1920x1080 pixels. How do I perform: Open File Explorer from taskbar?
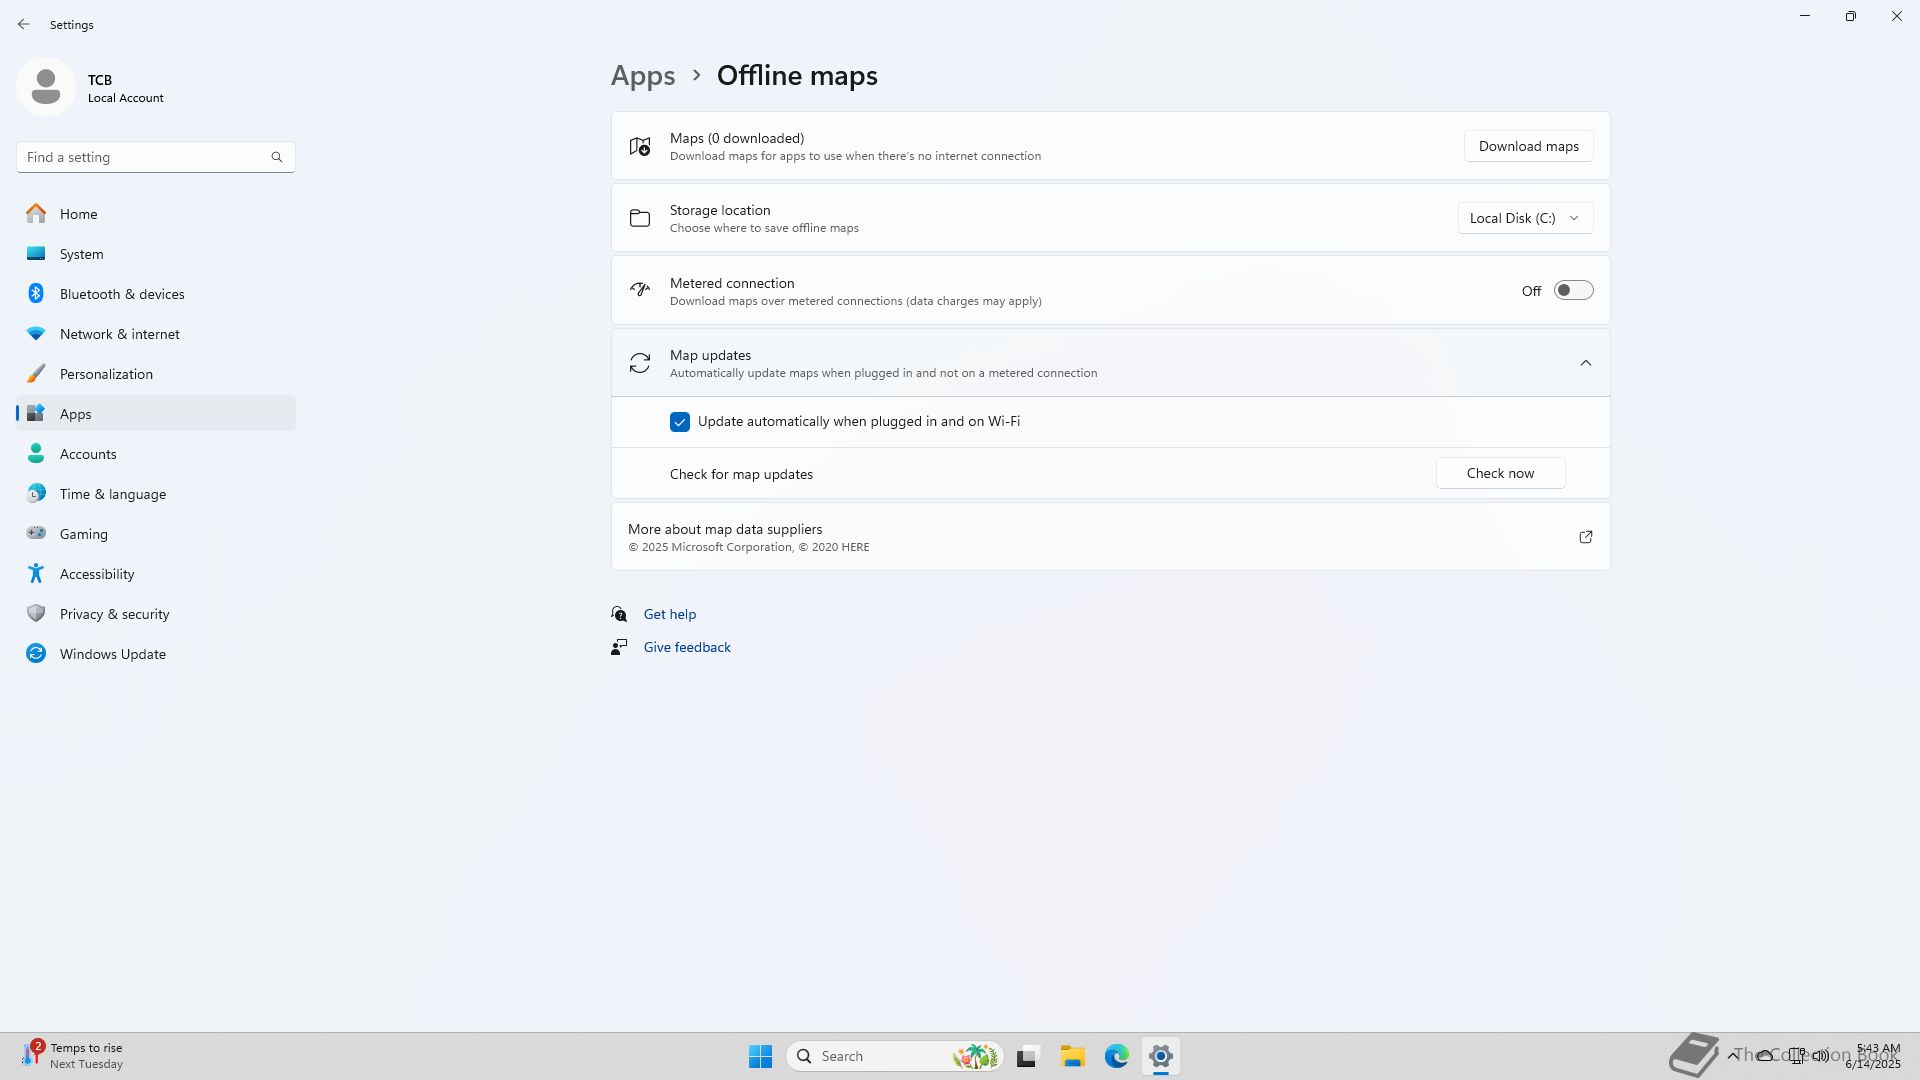pyautogui.click(x=1072, y=1056)
